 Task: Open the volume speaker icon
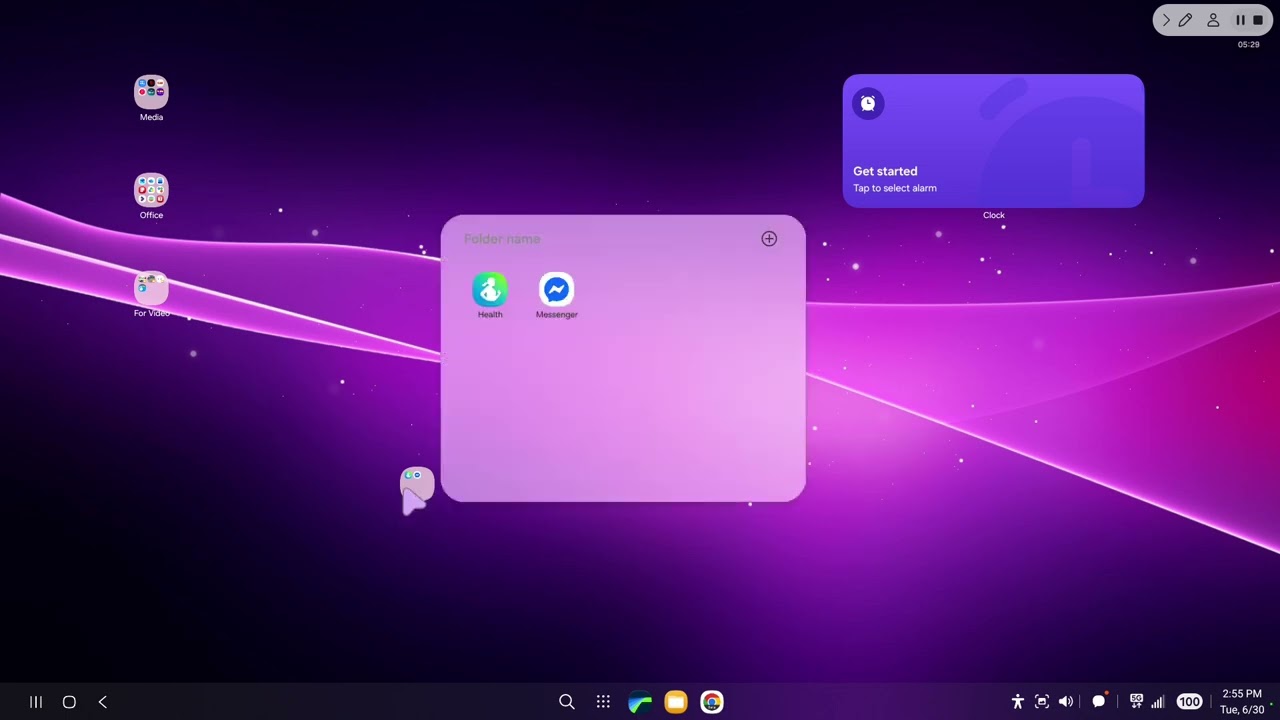[x=1066, y=702]
